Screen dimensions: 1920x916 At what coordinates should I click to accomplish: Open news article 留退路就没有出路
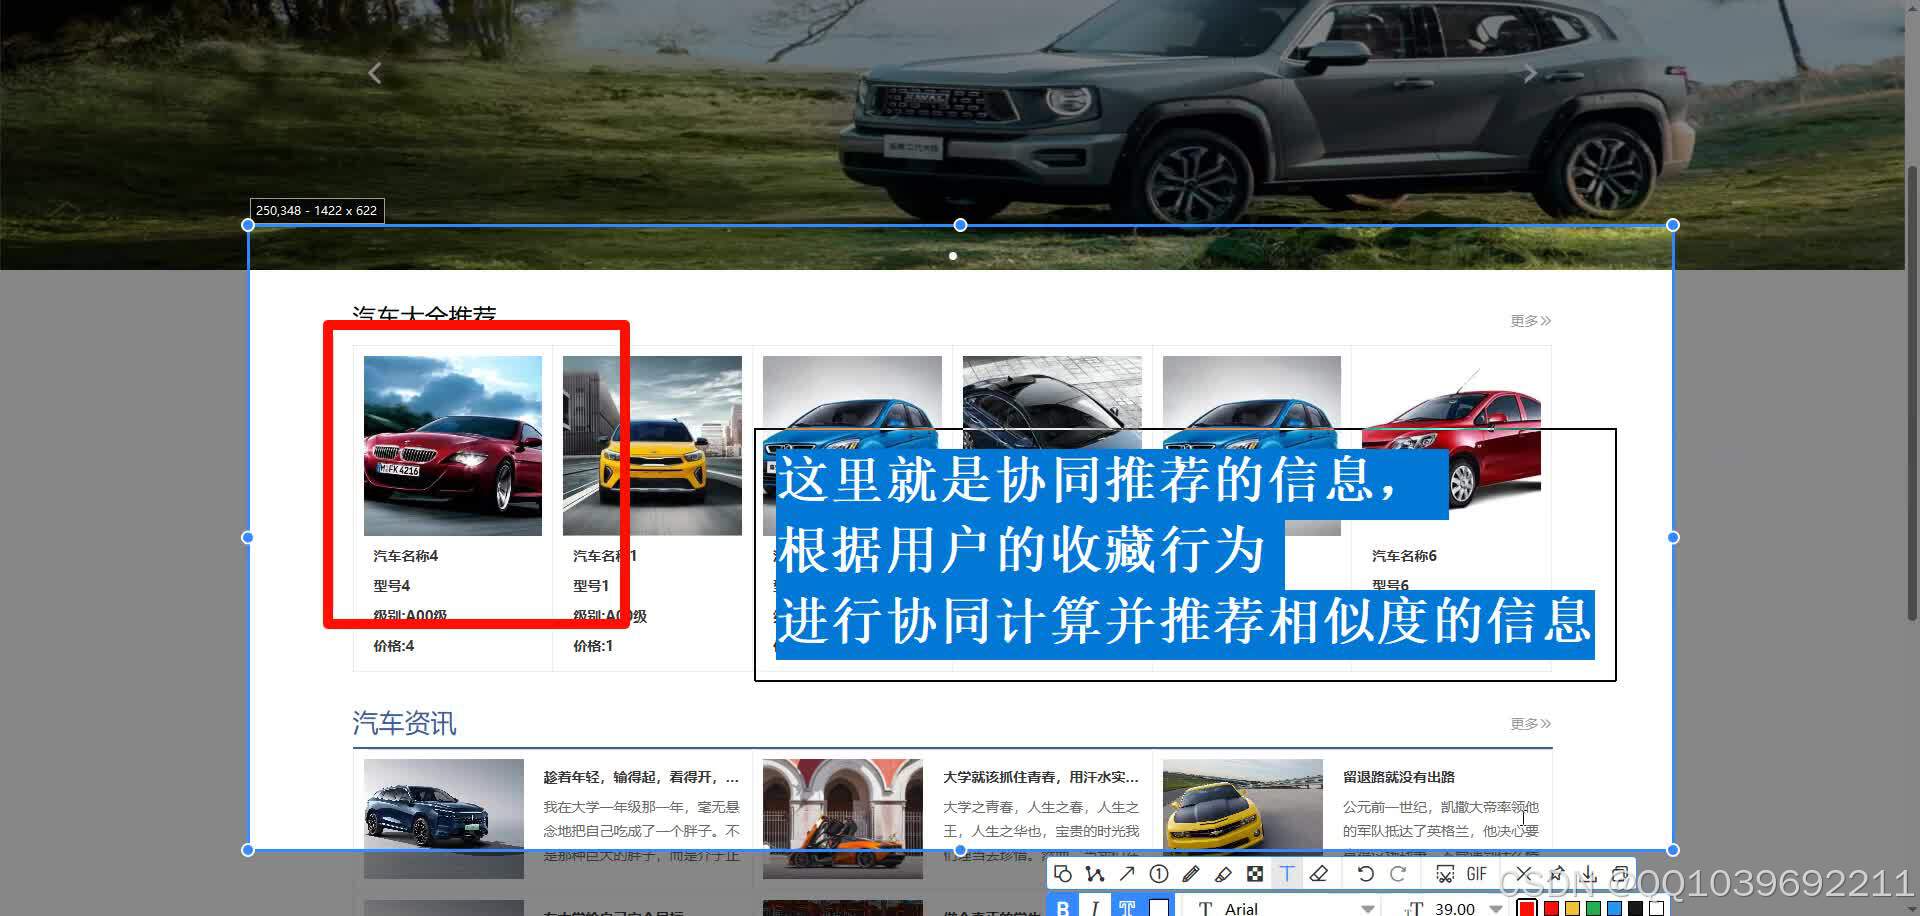tap(1399, 777)
